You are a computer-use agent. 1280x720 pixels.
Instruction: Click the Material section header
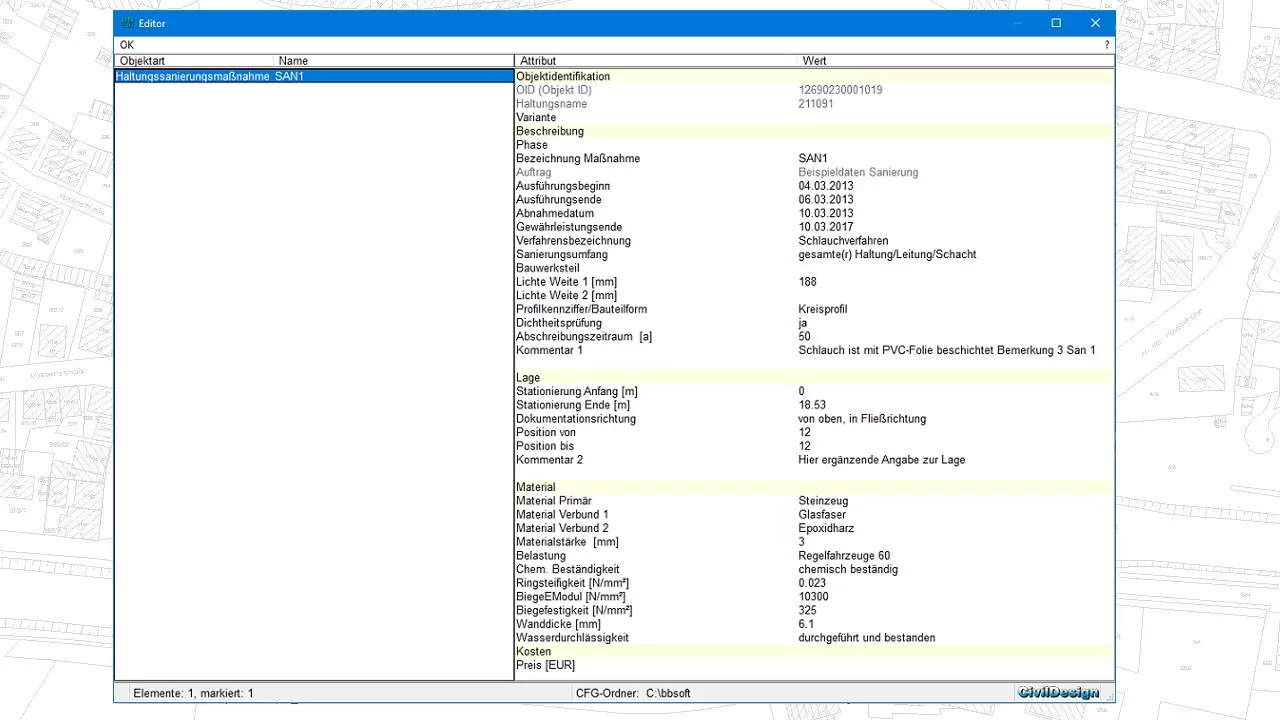coord(813,487)
